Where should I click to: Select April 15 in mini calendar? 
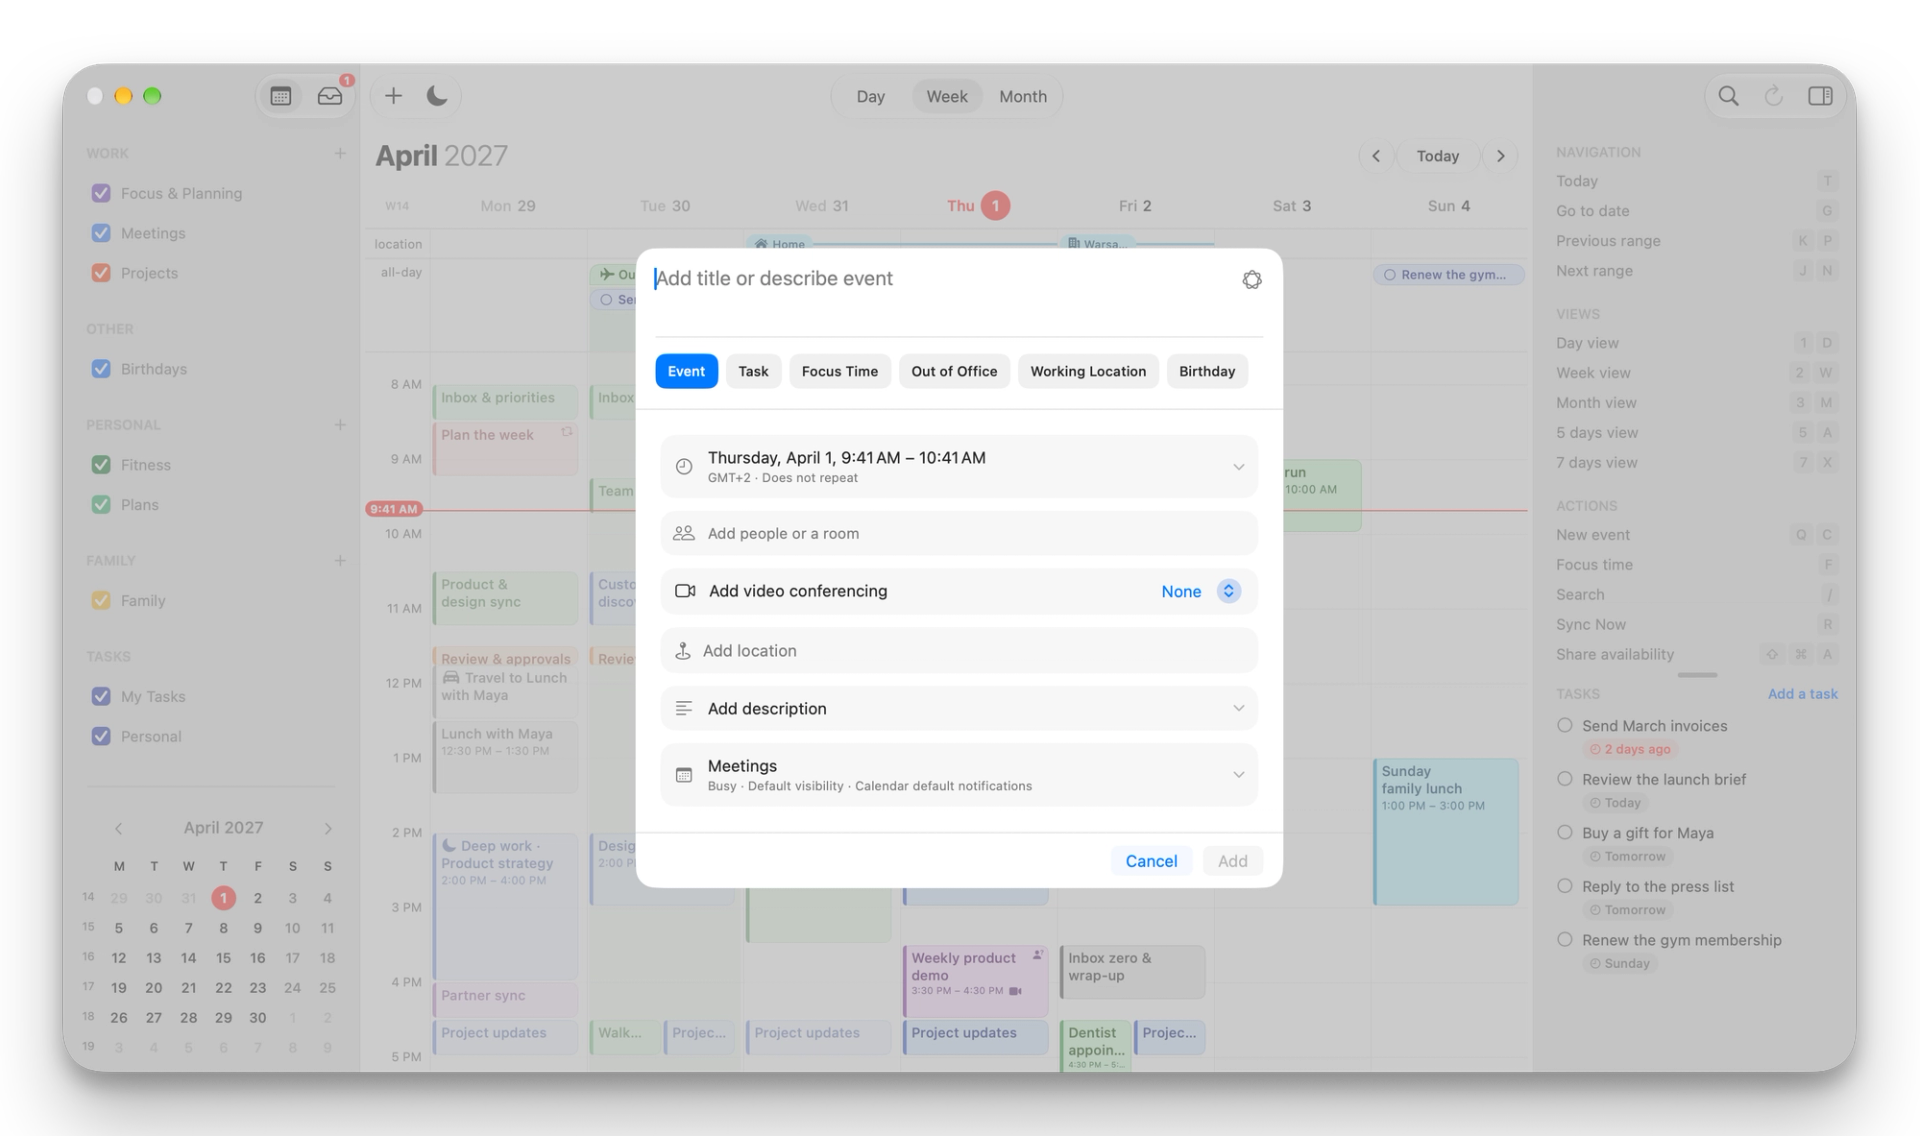(223, 958)
